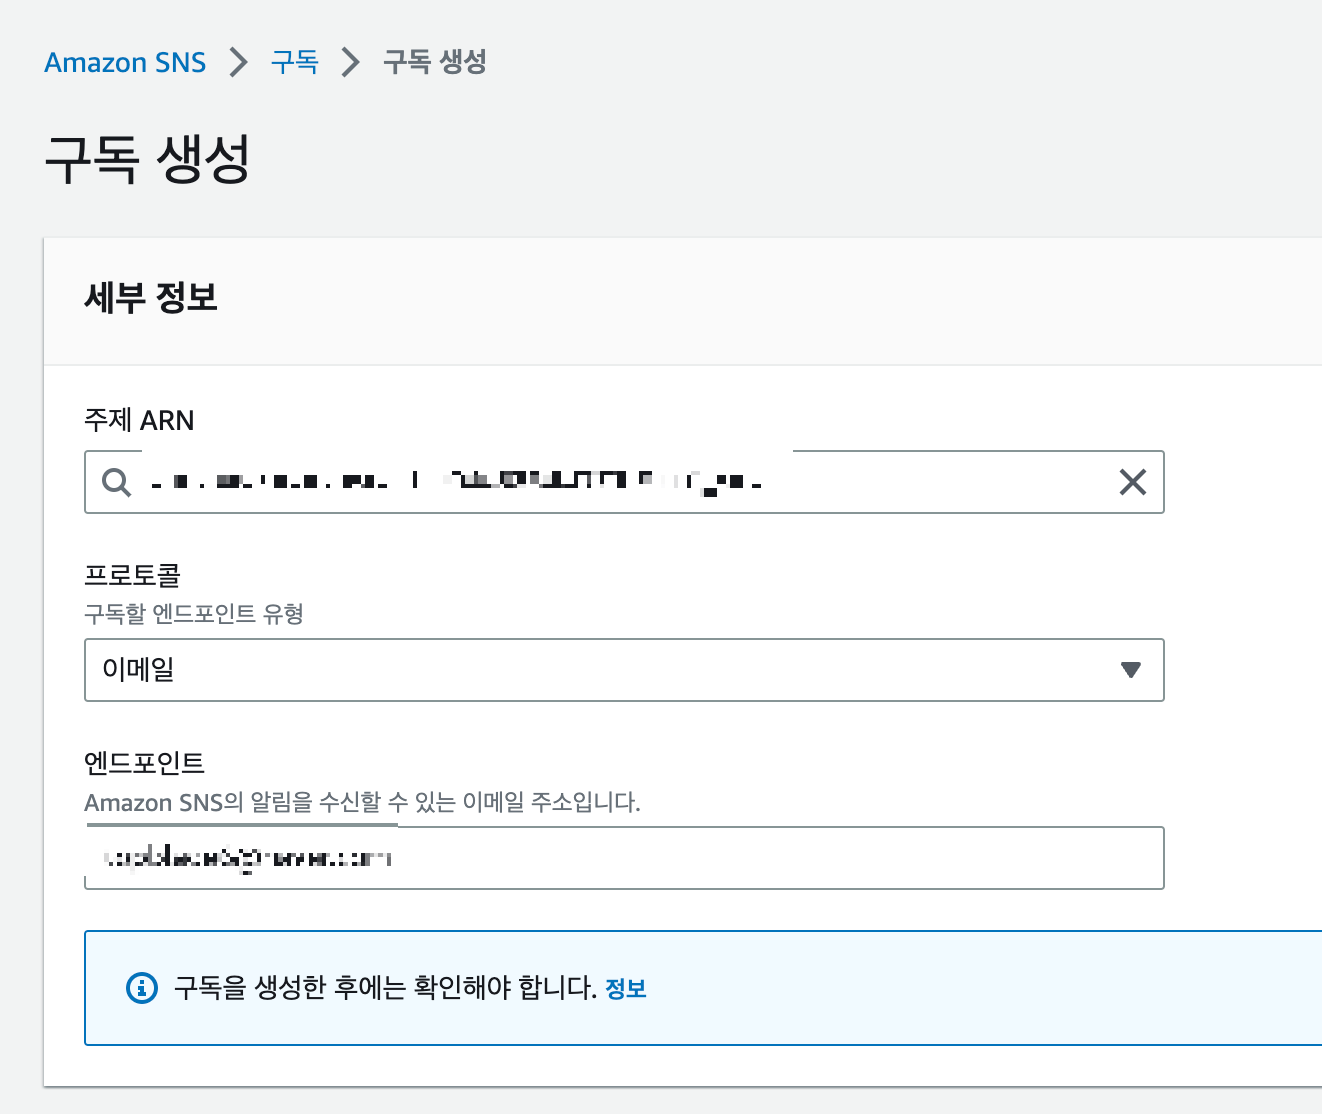
Task: Go to the 구독 breadcrumb link
Action: [294, 62]
